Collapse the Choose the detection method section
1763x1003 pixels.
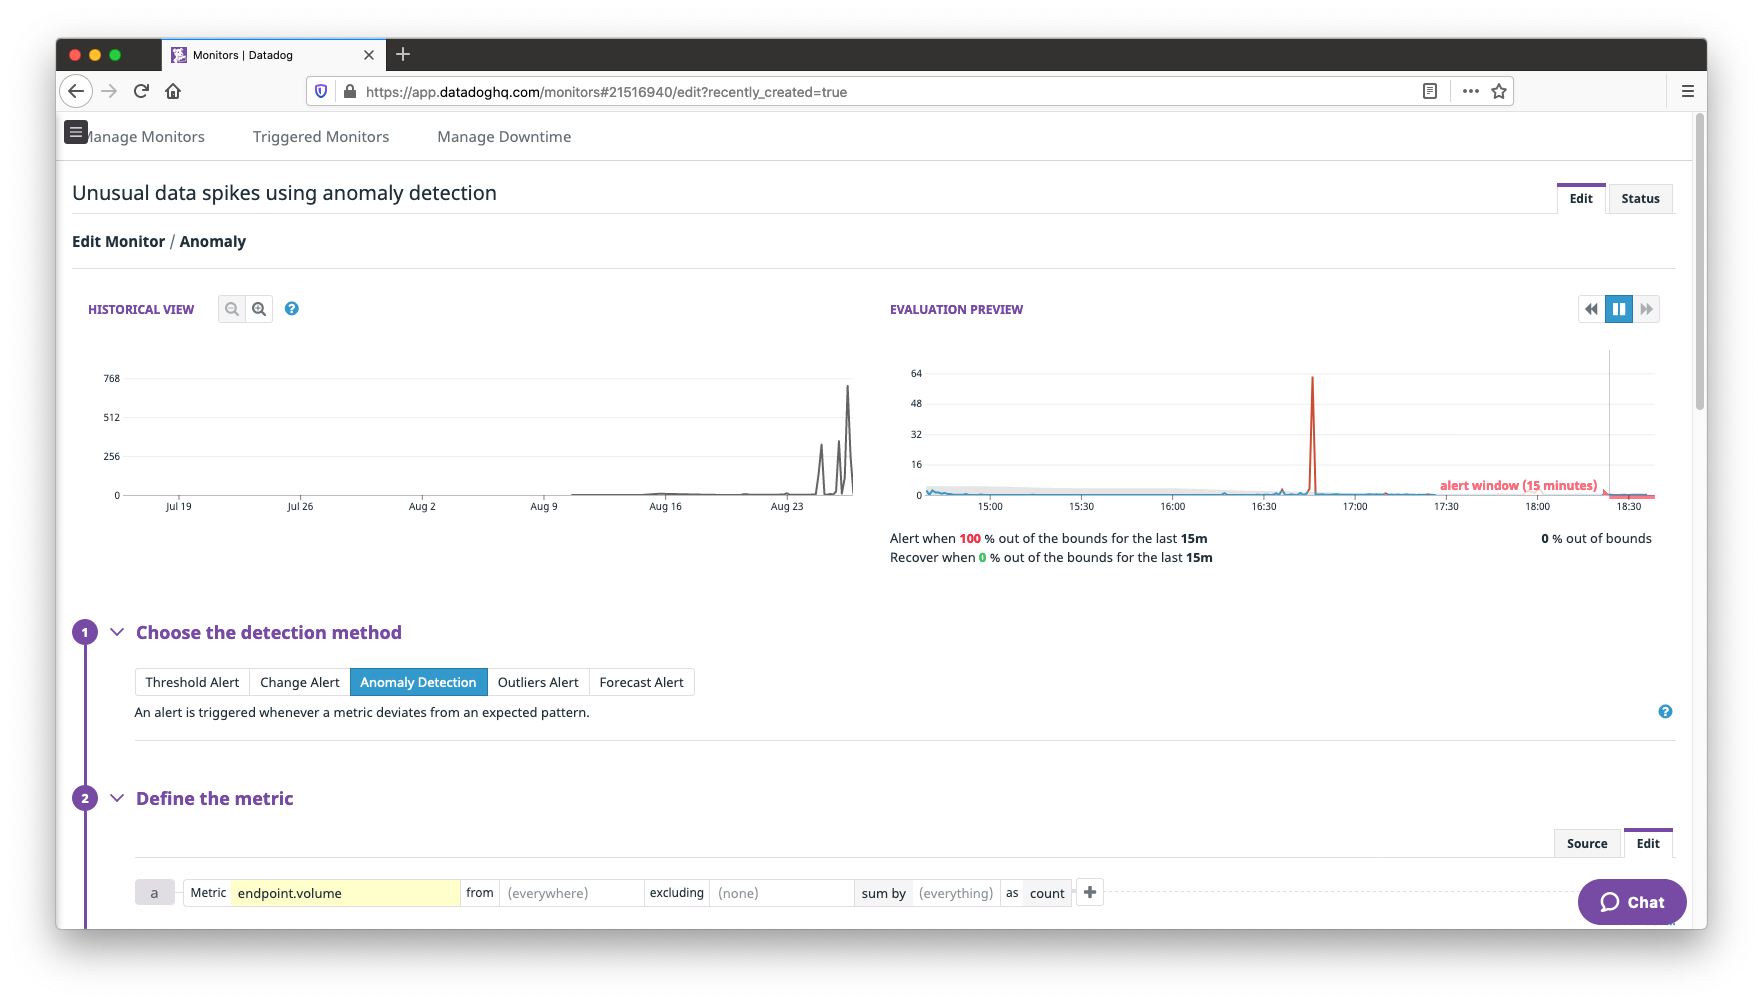pyautogui.click(x=117, y=632)
